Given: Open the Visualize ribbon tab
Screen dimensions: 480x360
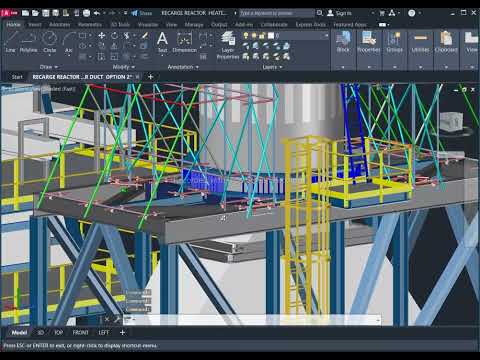Looking at the screenshot, I should 148,25.
